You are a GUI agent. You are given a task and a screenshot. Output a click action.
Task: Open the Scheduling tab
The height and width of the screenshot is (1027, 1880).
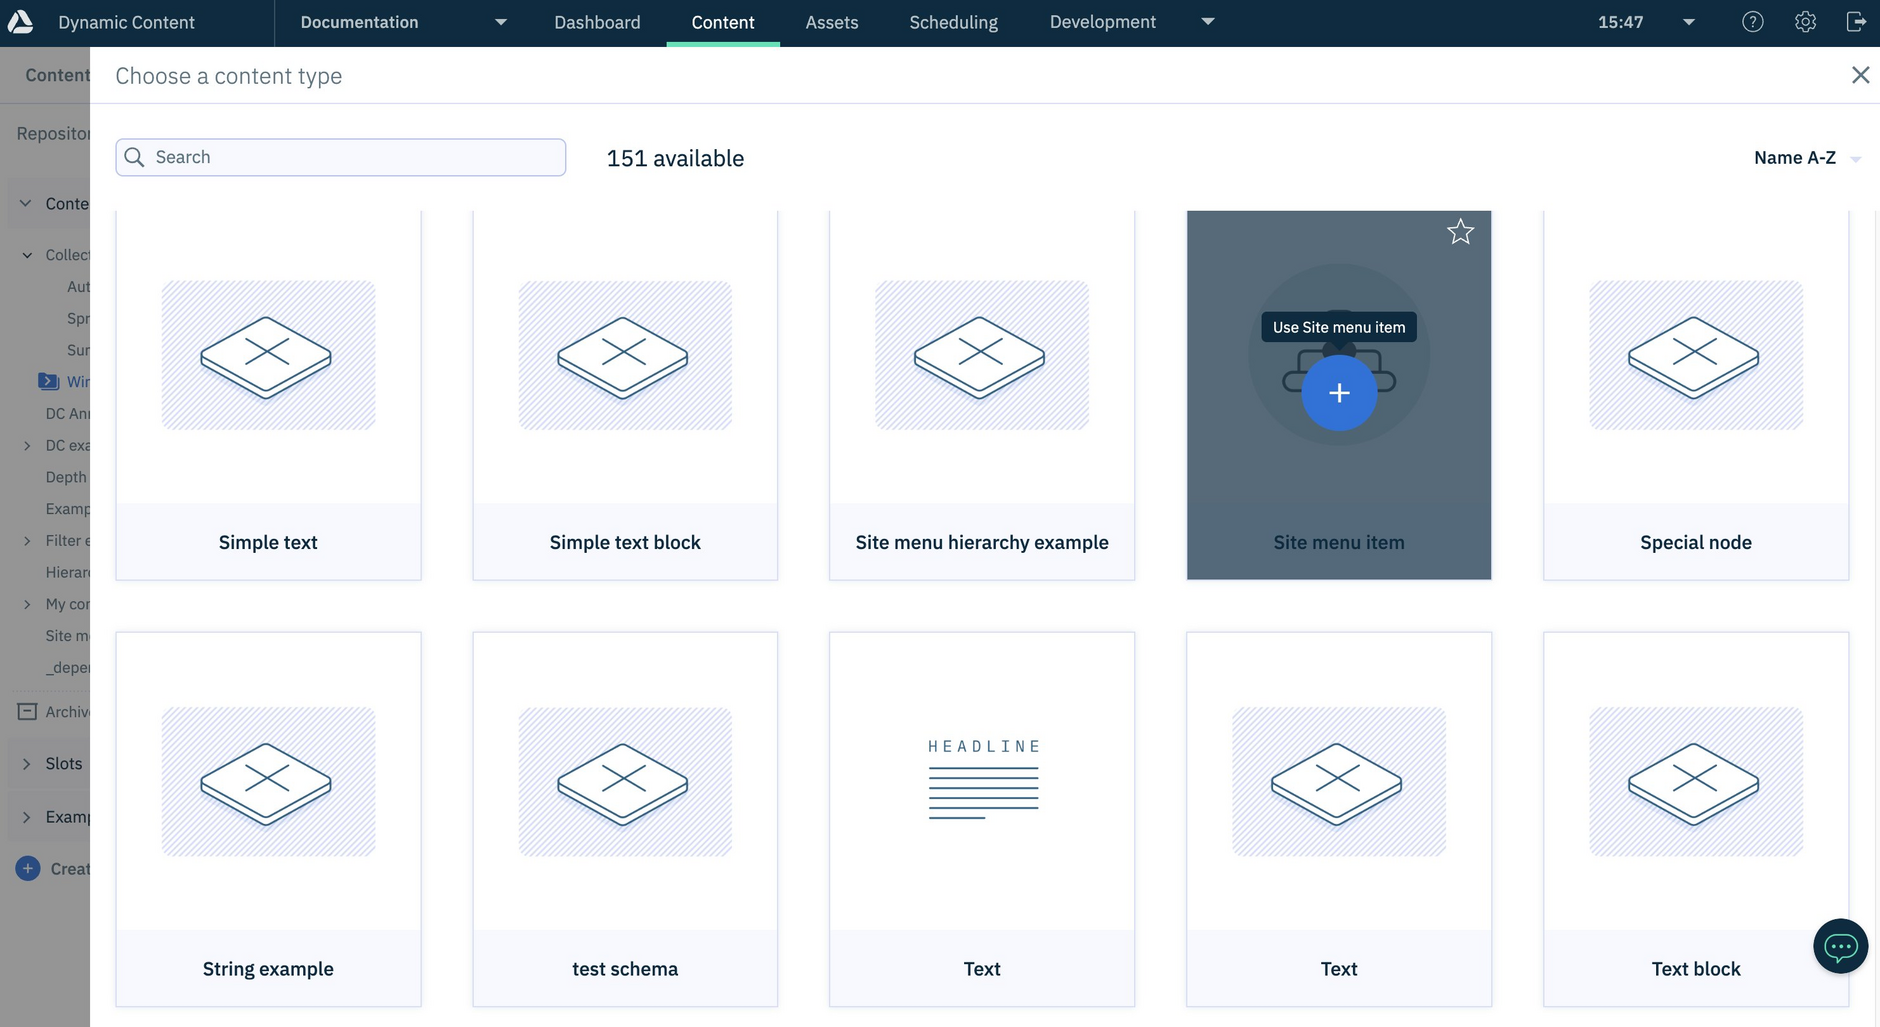click(x=953, y=22)
